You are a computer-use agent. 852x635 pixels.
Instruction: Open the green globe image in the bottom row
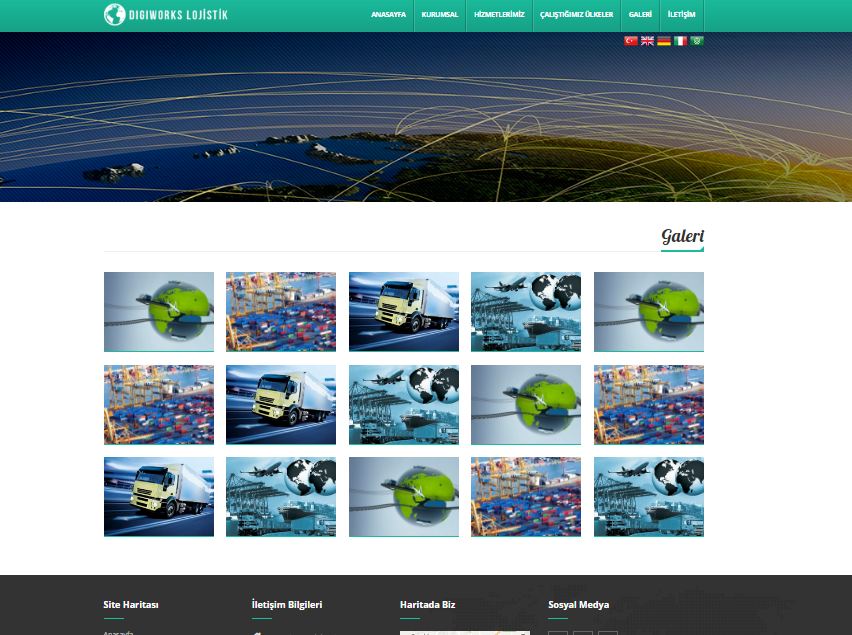(404, 496)
